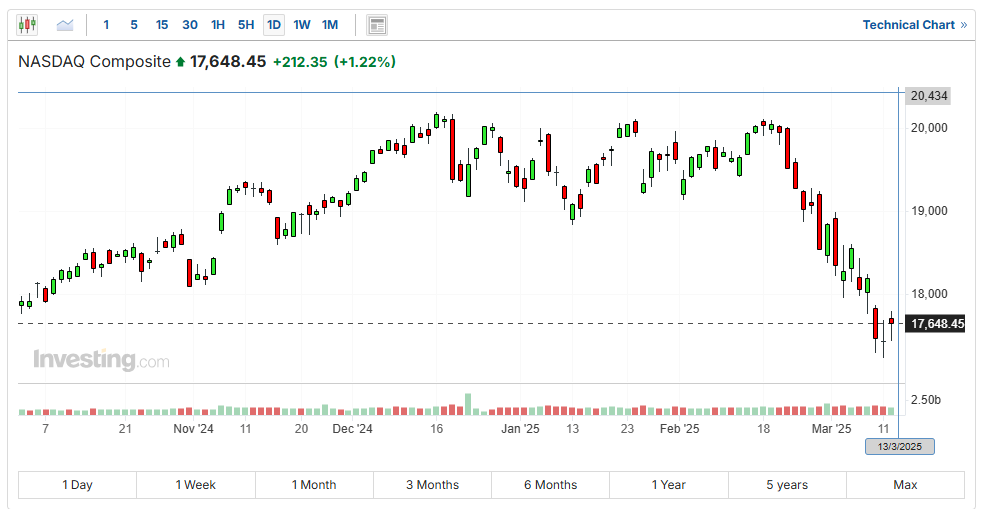Show the 1 Week range tab

[x=195, y=485]
